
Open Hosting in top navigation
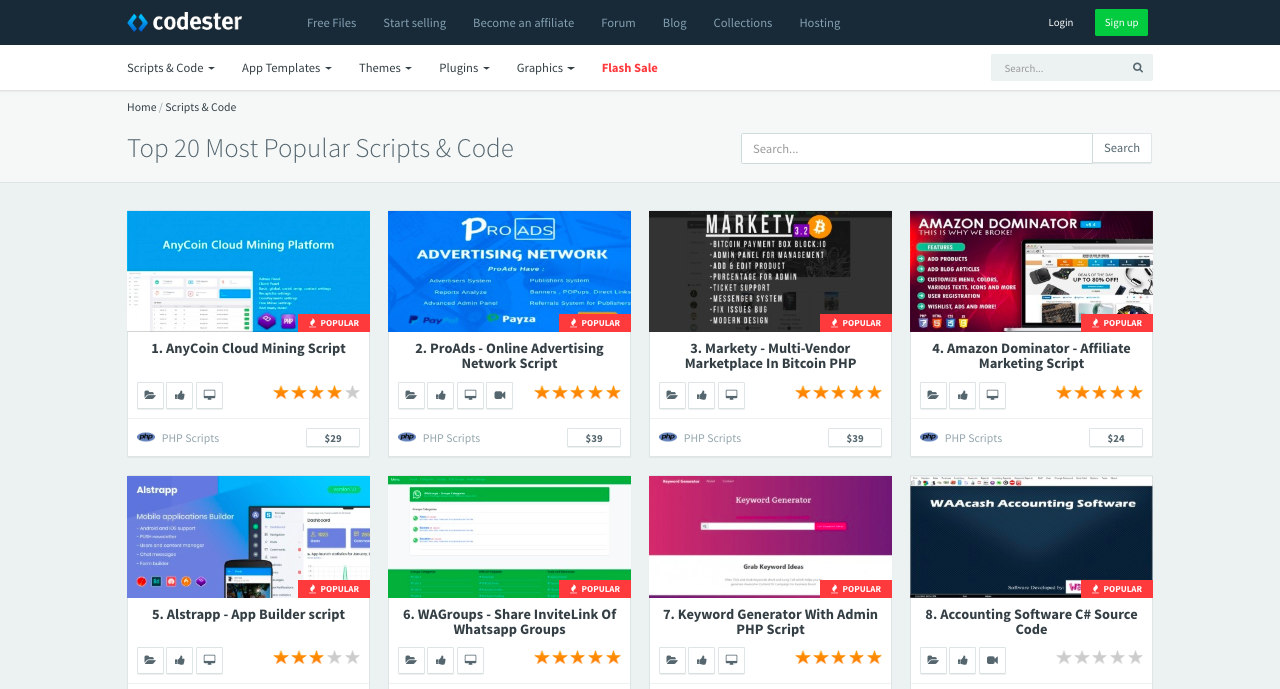point(820,23)
